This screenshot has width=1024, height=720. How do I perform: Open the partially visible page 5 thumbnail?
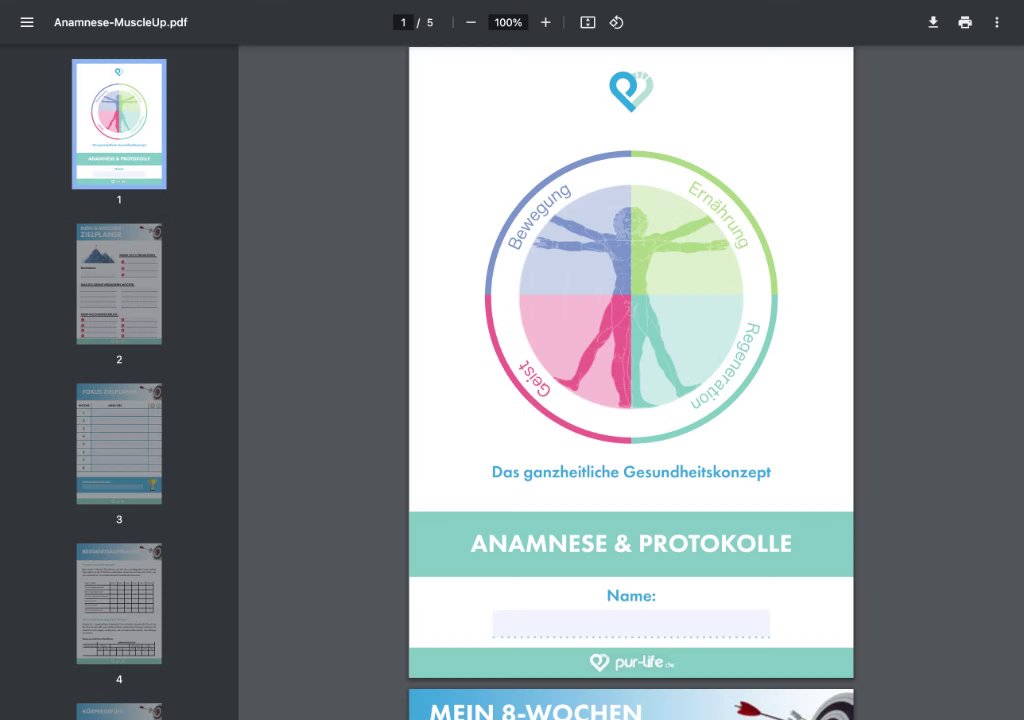point(119,712)
